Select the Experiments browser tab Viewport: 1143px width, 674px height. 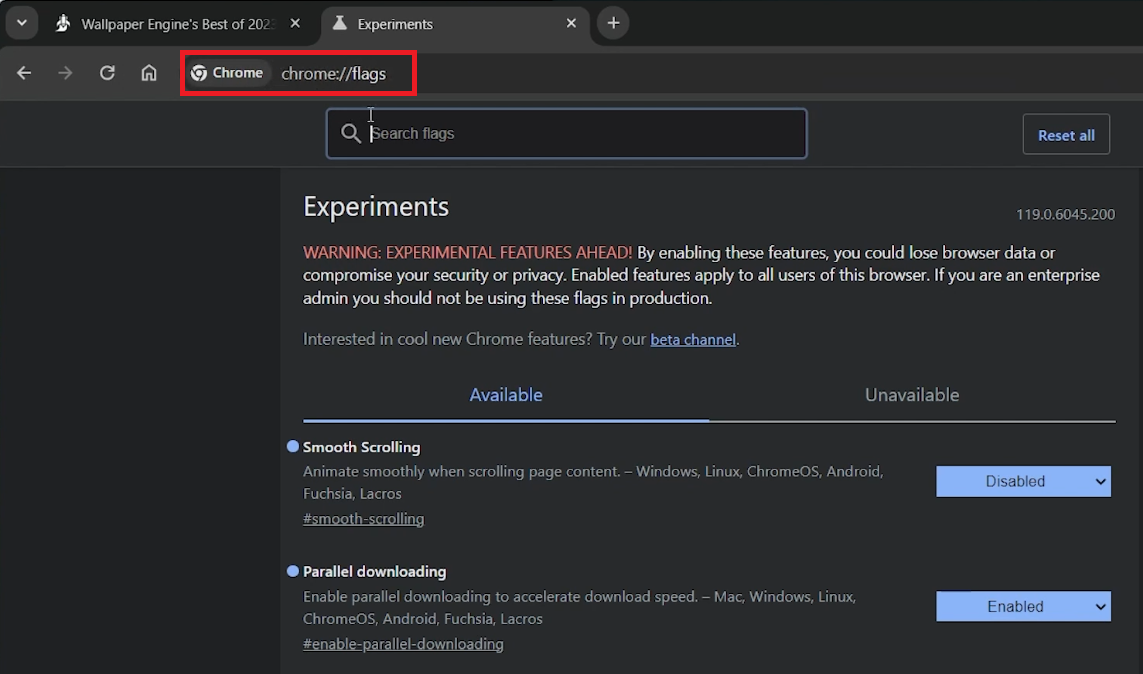pos(456,24)
